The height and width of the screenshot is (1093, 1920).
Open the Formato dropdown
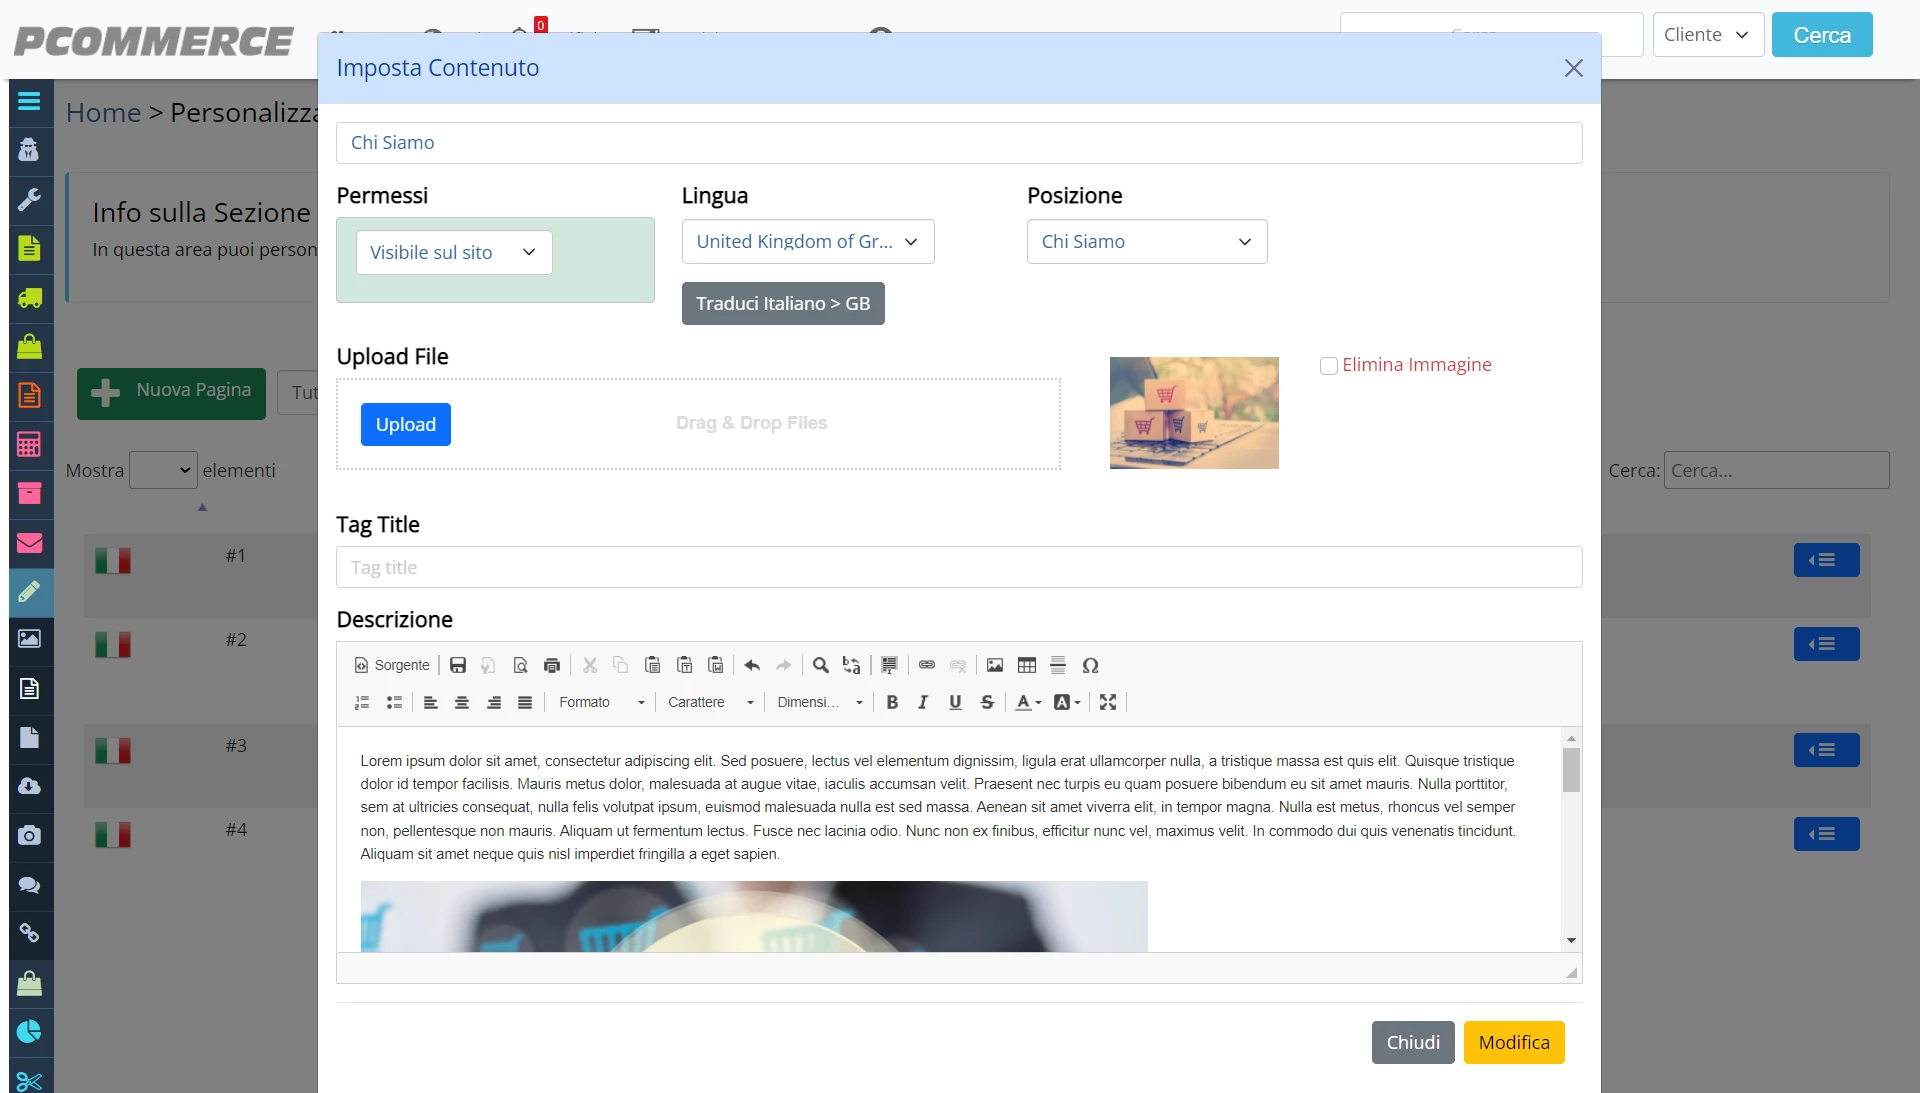(x=602, y=702)
